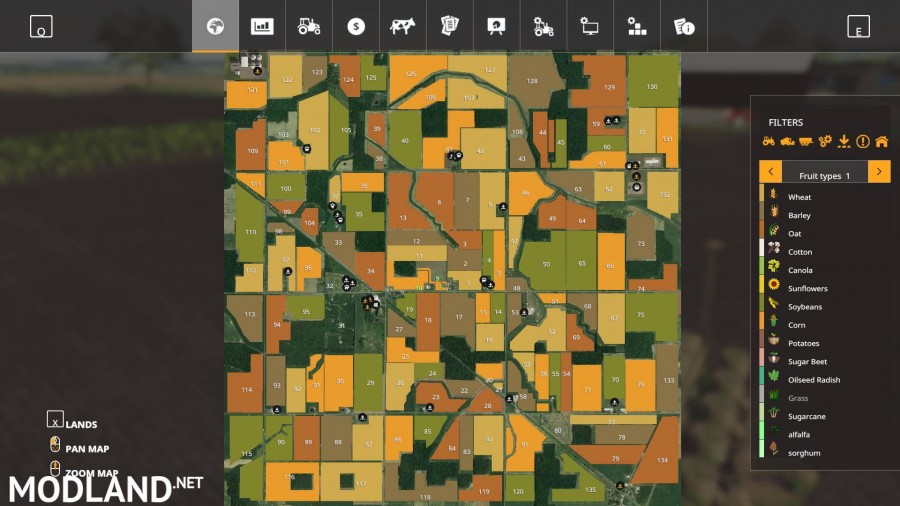Select field 102 on the map

click(x=313, y=130)
